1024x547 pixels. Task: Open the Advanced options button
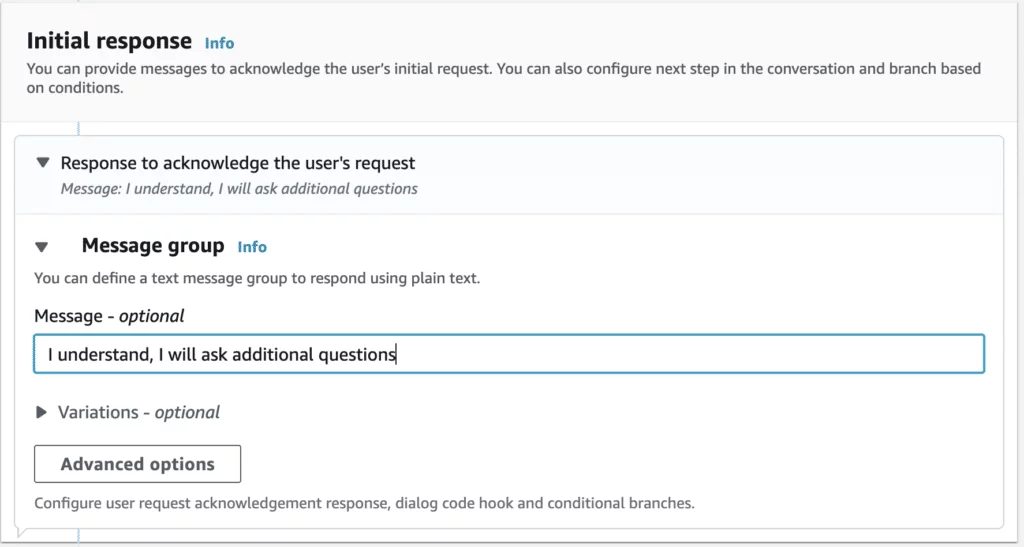[137, 464]
